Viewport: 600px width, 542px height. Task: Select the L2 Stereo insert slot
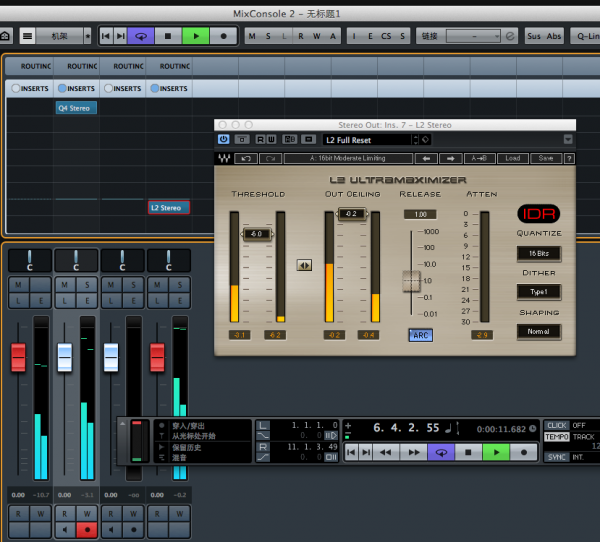169,208
